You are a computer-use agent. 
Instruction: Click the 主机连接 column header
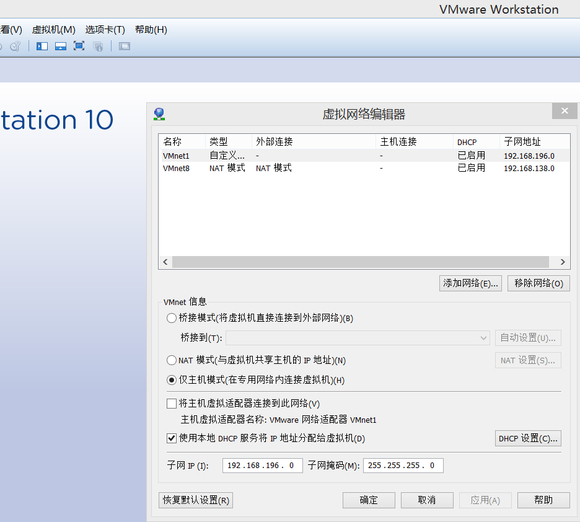pyautogui.click(x=414, y=142)
